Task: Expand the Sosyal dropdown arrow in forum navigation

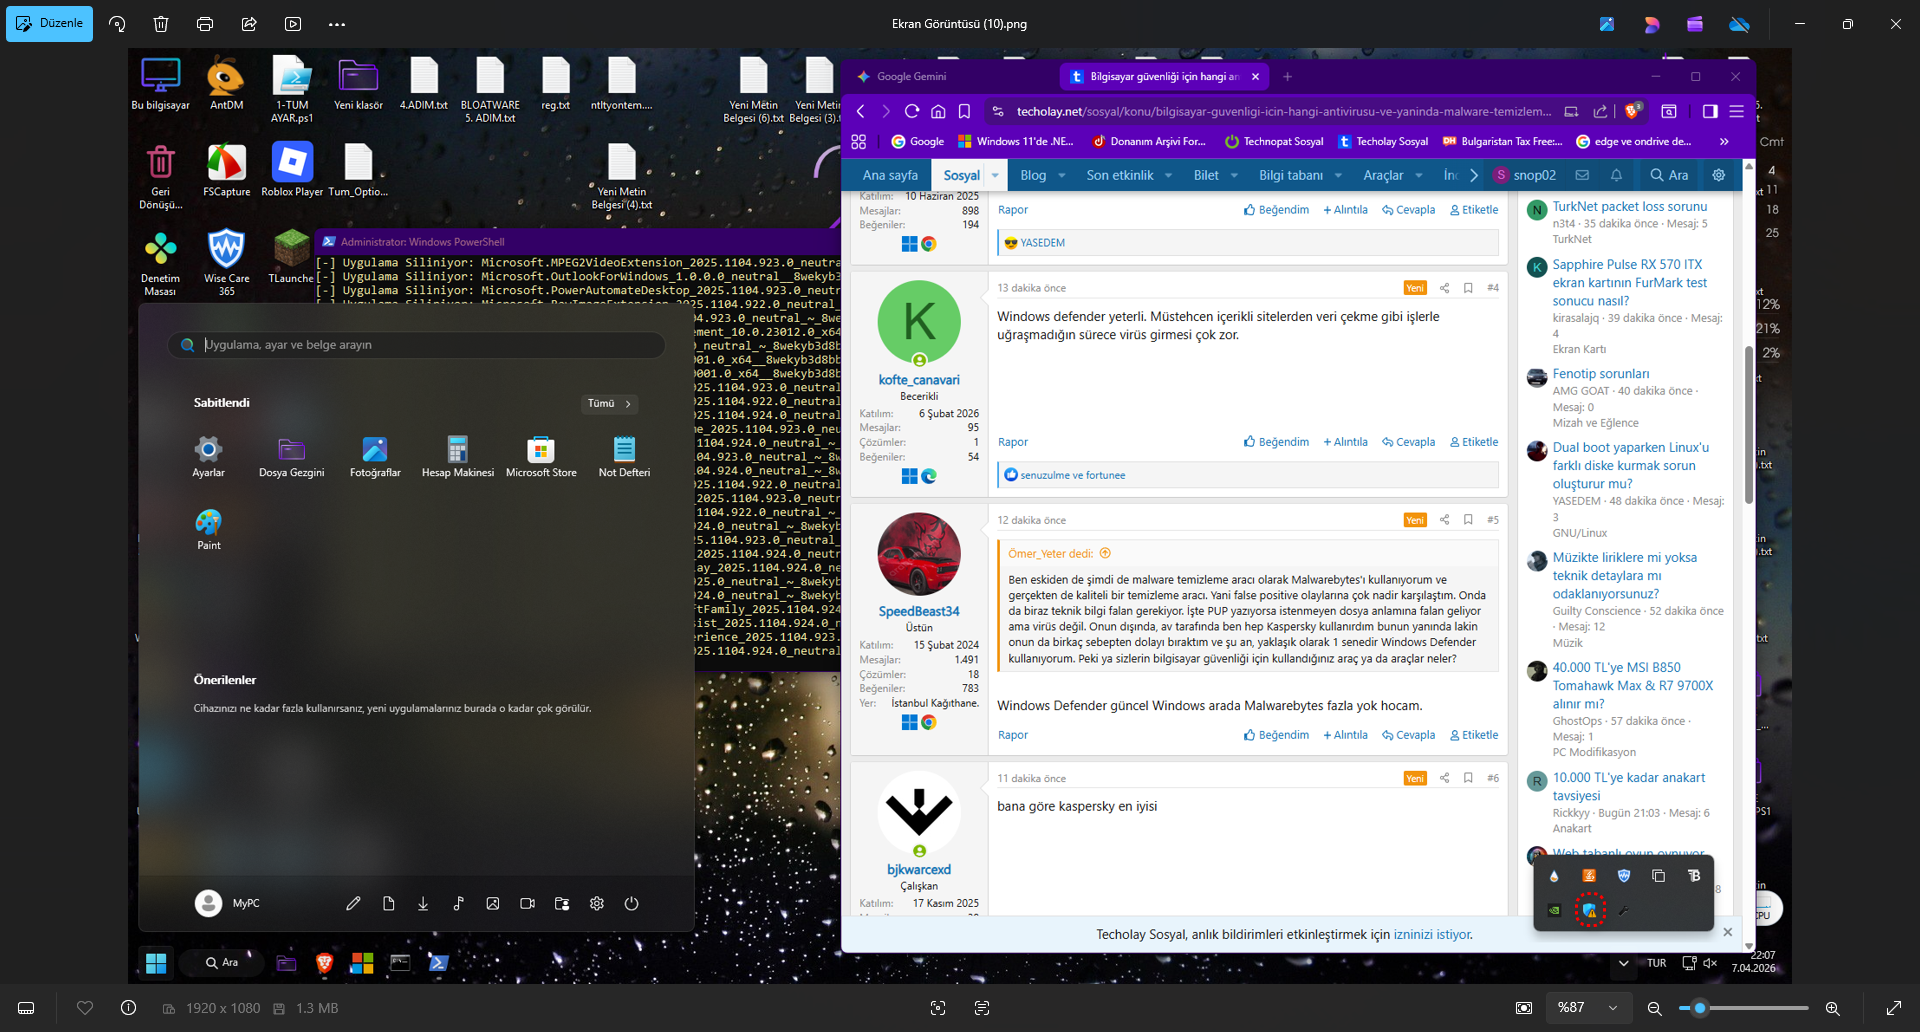Action: click(995, 175)
